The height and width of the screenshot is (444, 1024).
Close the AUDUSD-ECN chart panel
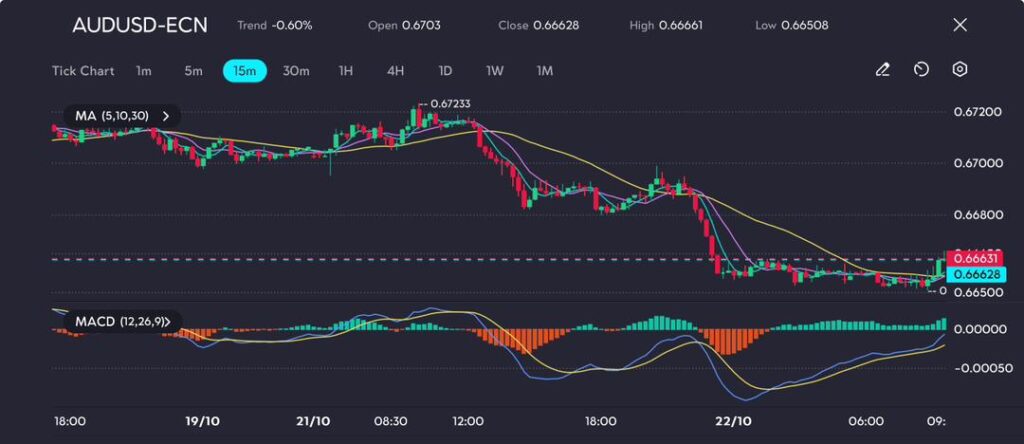coord(960,25)
